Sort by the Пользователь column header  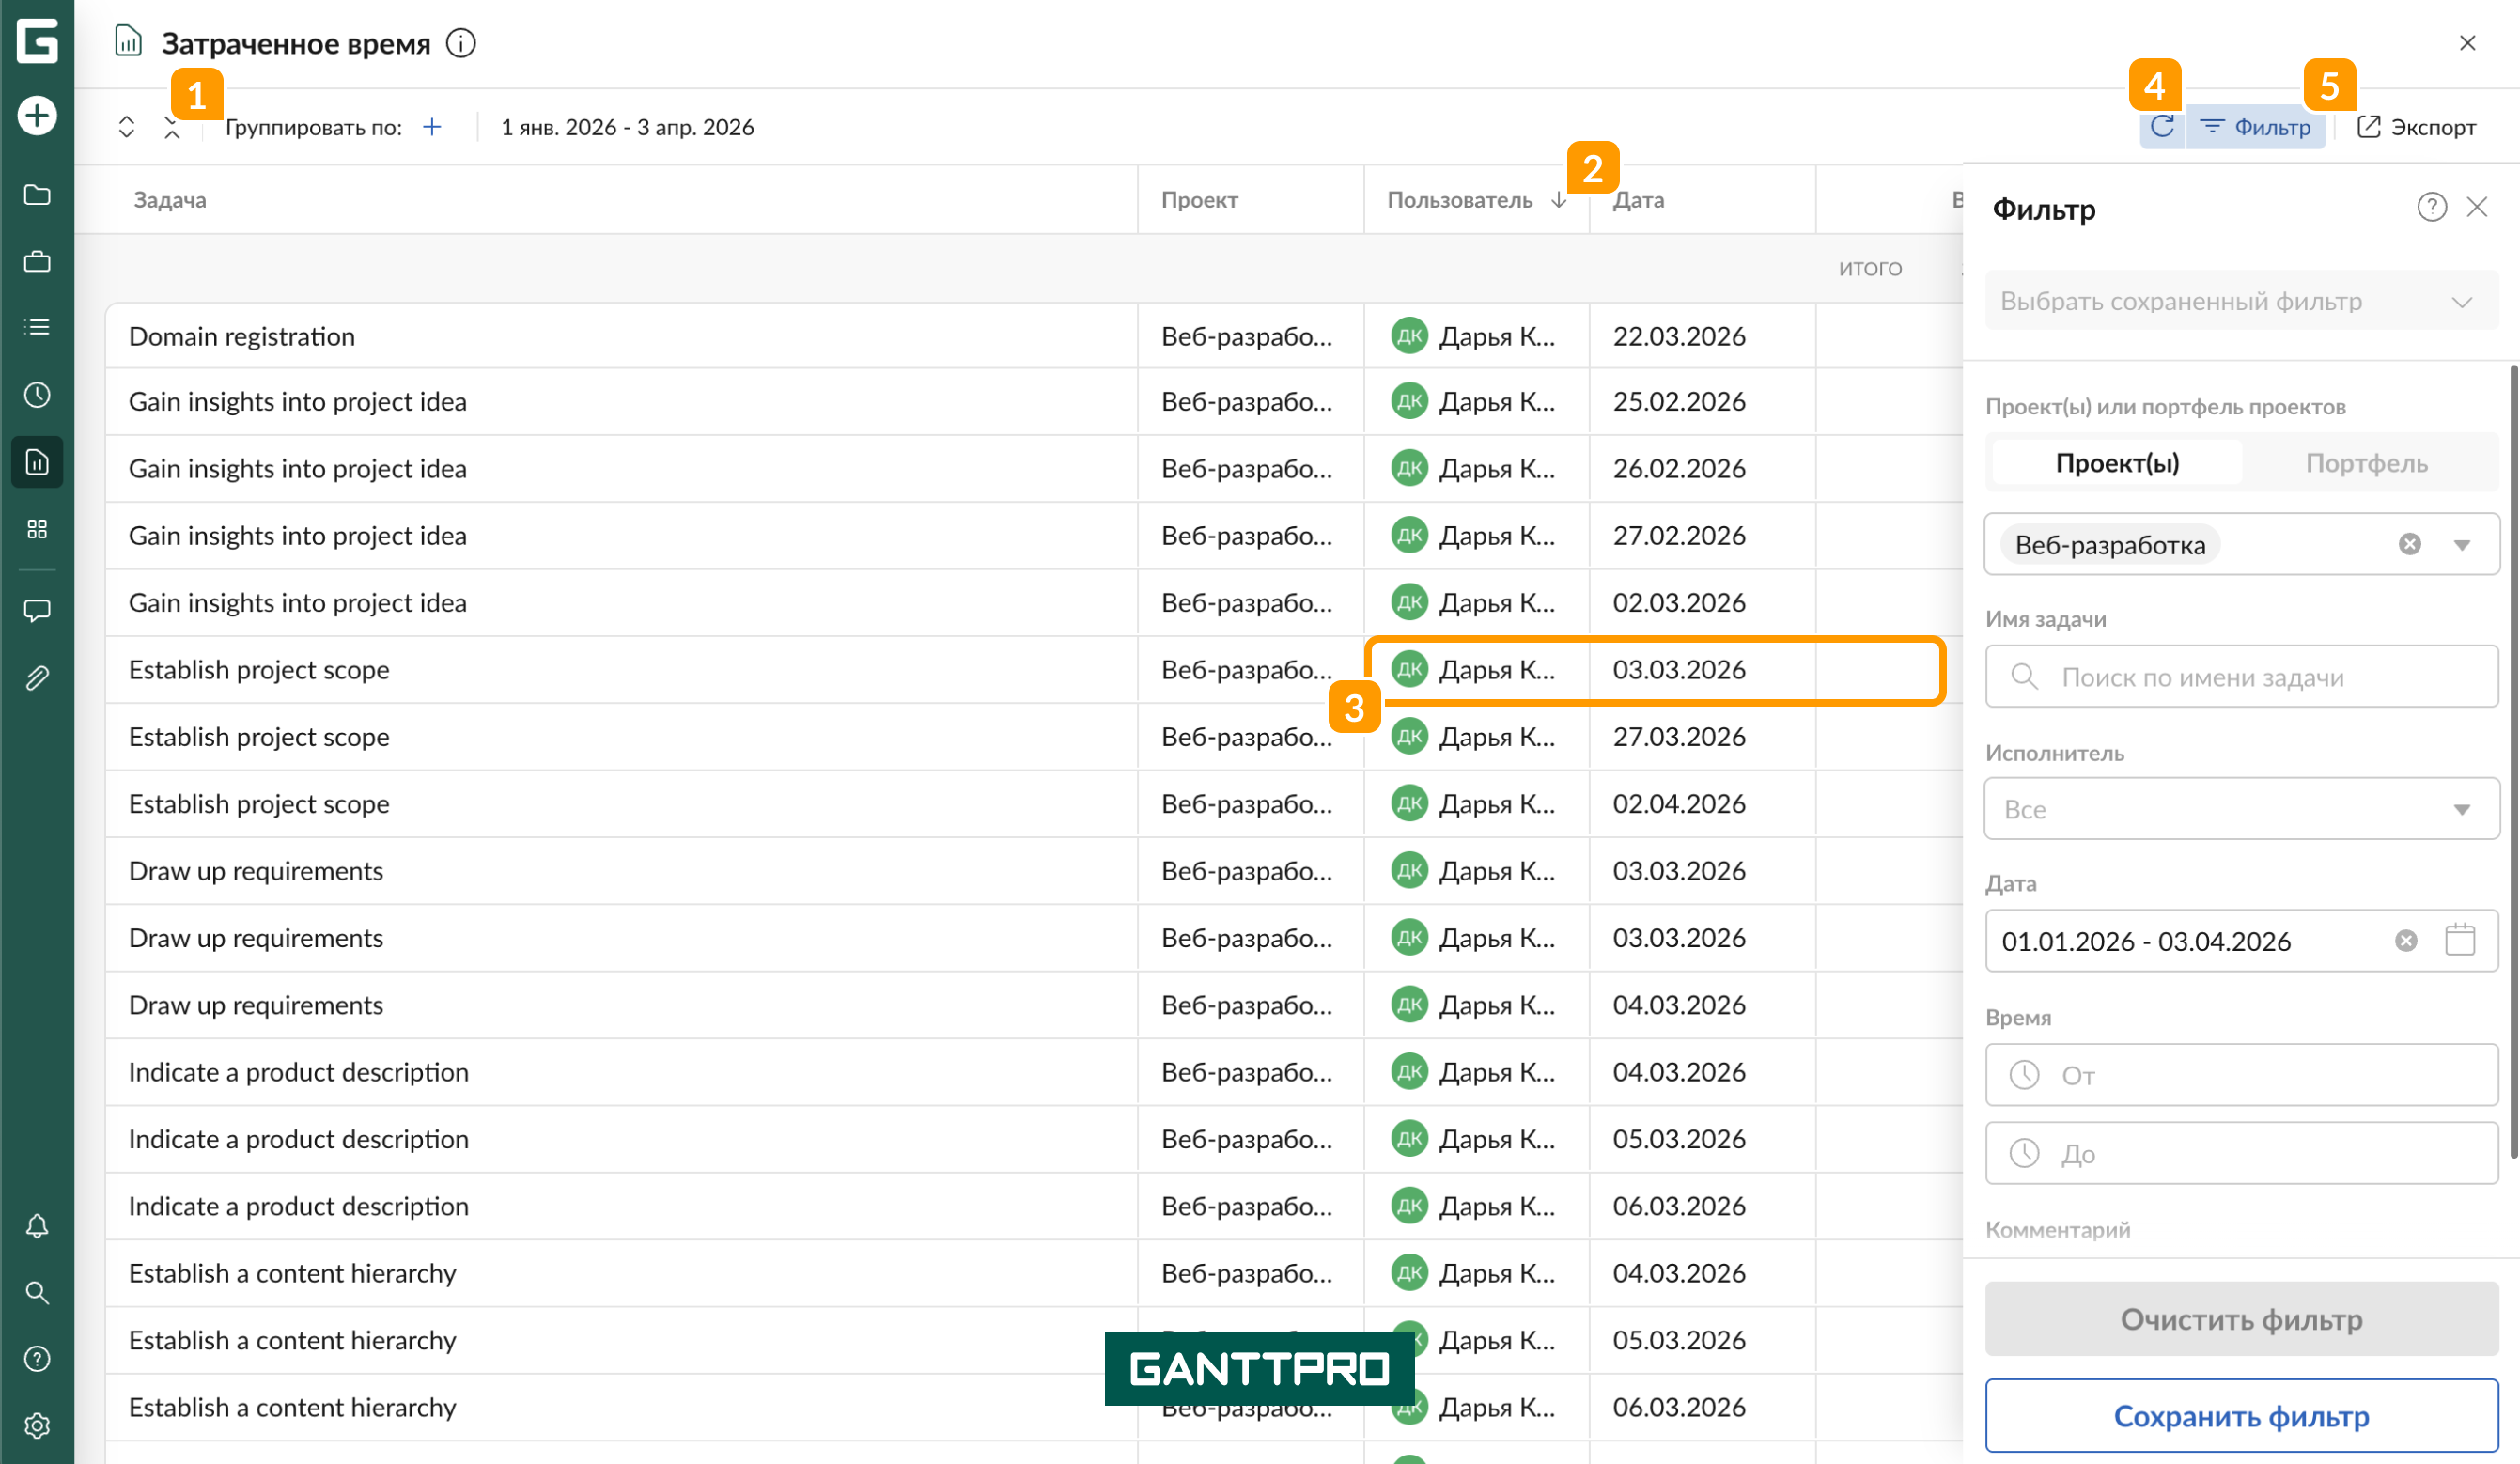pos(1460,200)
